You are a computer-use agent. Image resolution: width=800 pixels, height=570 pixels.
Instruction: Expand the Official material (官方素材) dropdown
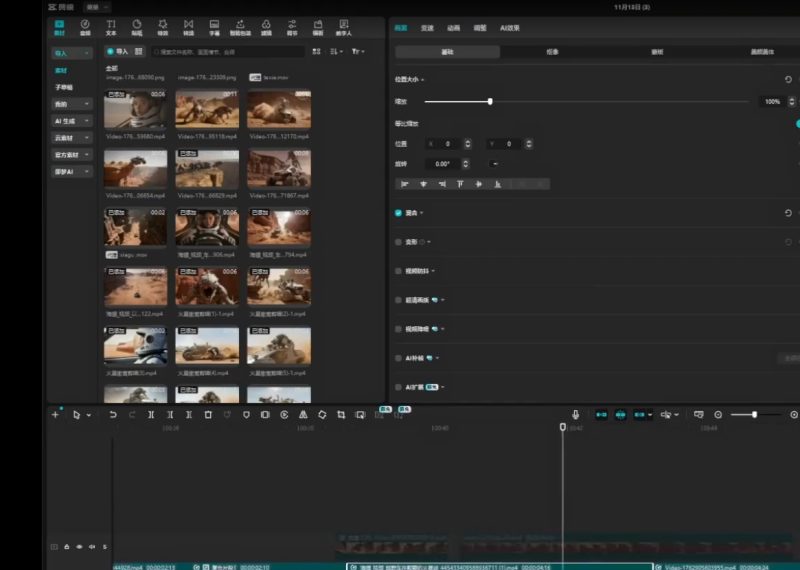72,155
